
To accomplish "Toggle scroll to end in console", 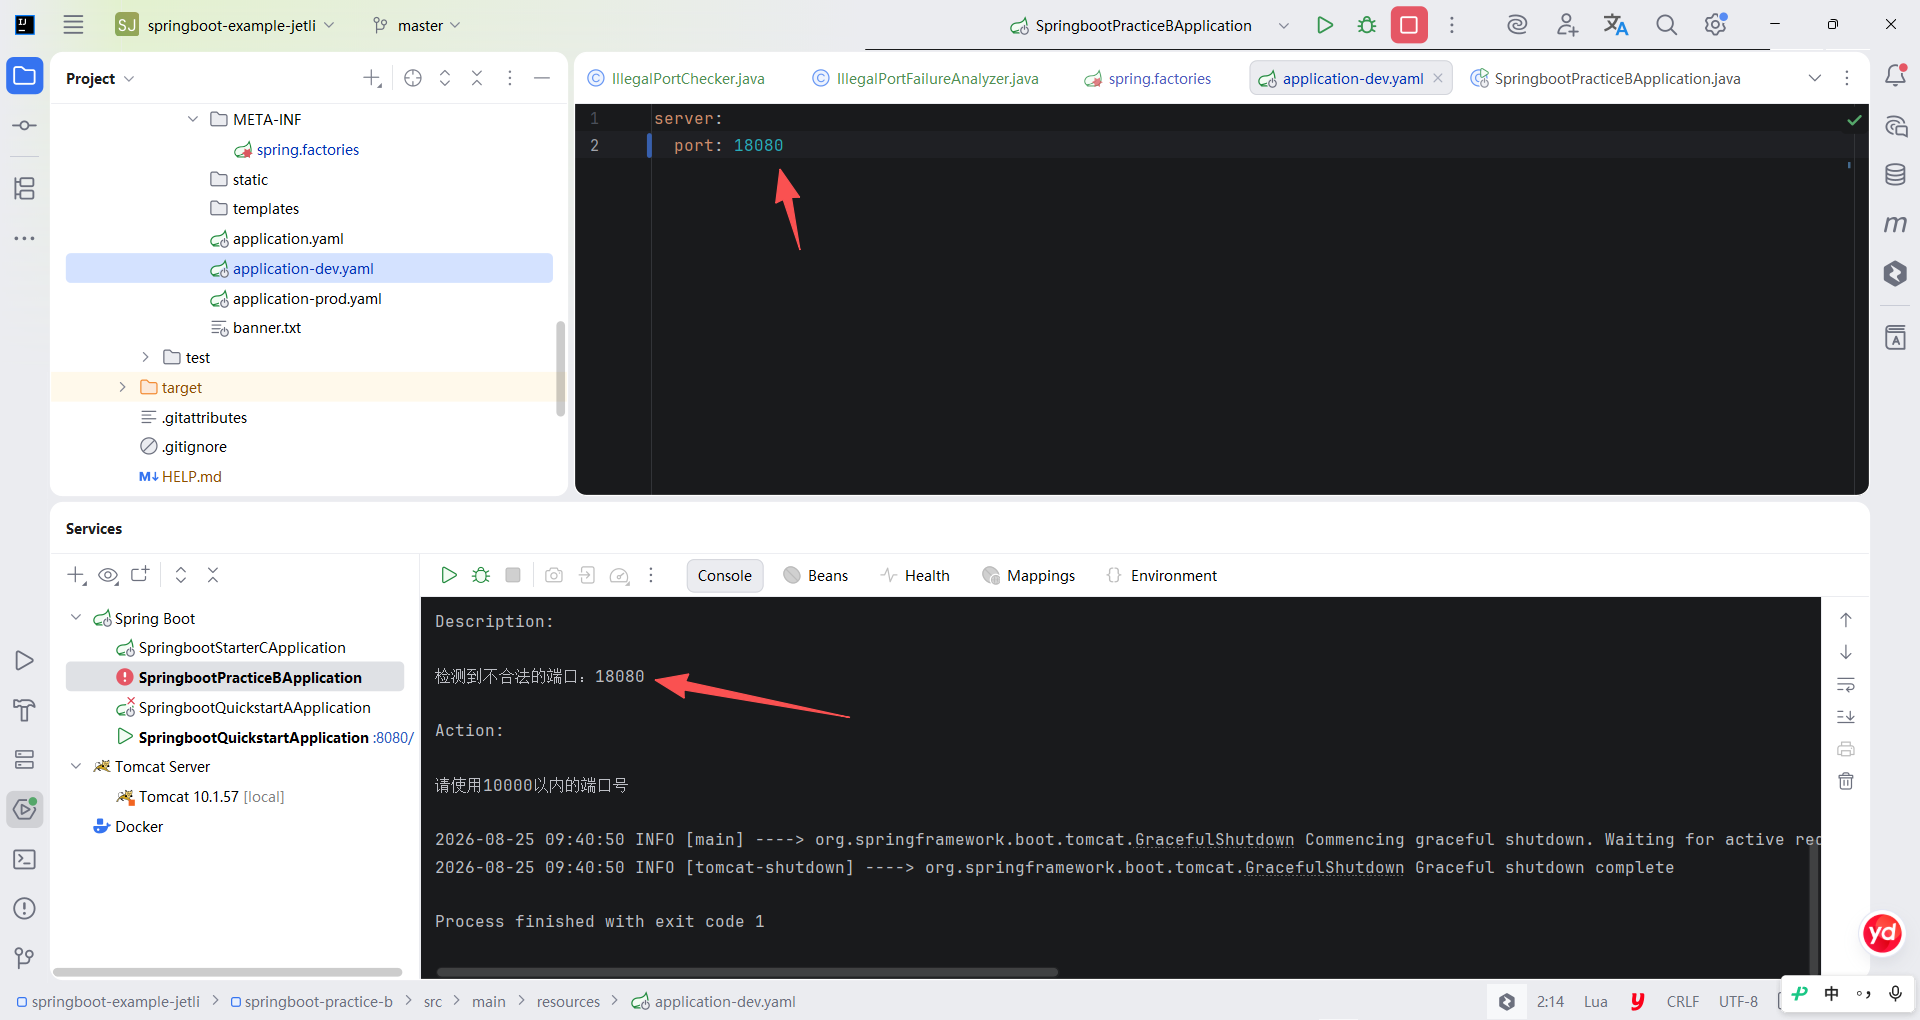I will (x=1846, y=717).
